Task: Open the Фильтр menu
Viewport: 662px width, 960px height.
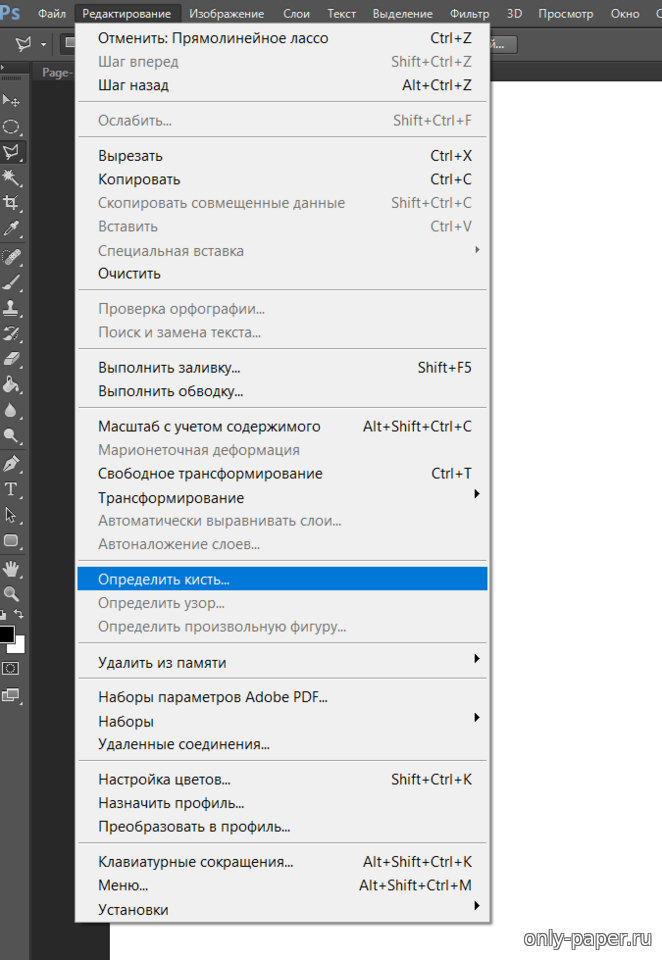Action: [x=469, y=14]
